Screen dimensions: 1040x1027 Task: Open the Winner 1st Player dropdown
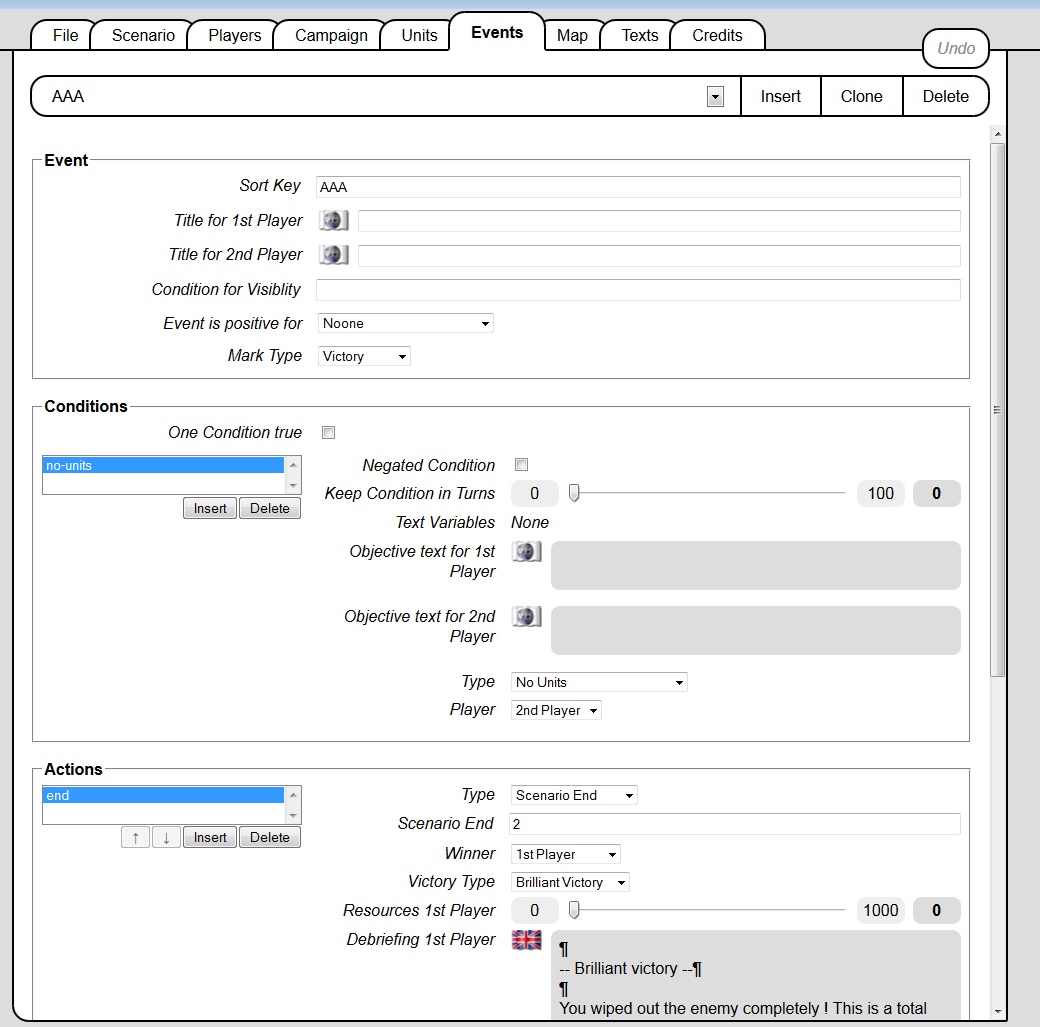(x=565, y=854)
